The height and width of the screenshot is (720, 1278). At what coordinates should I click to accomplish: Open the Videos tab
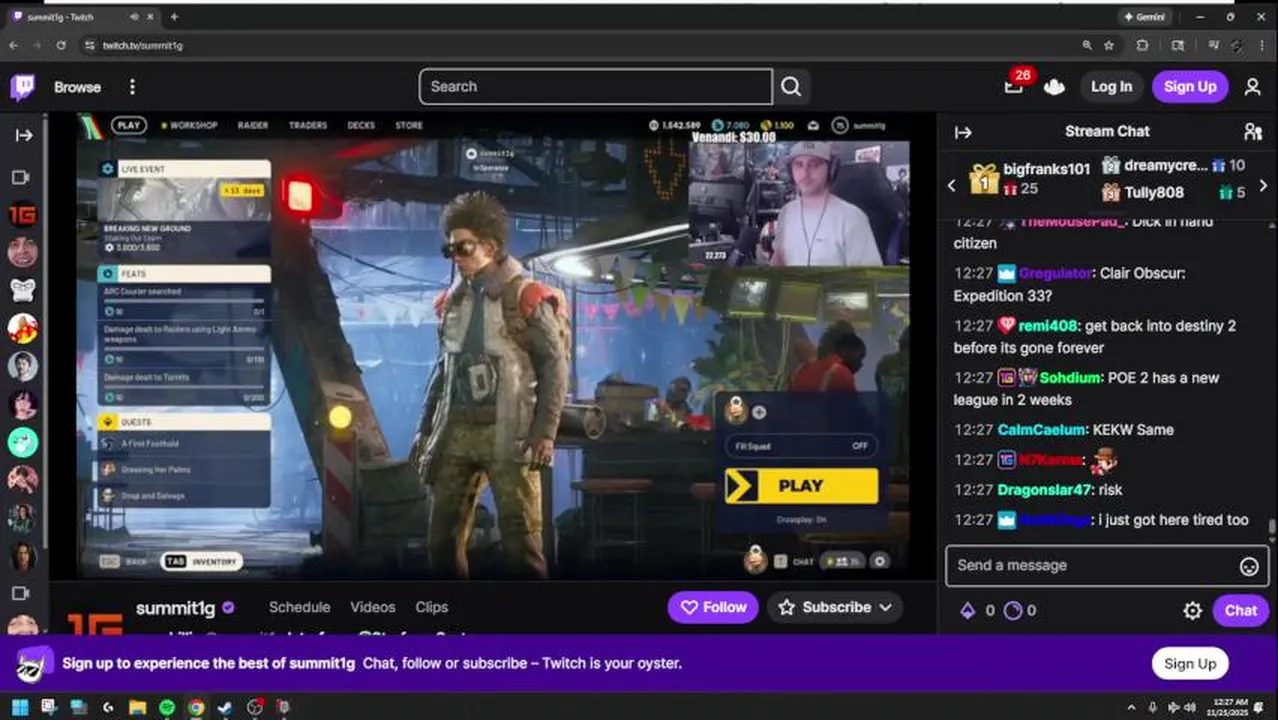(x=373, y=607)
